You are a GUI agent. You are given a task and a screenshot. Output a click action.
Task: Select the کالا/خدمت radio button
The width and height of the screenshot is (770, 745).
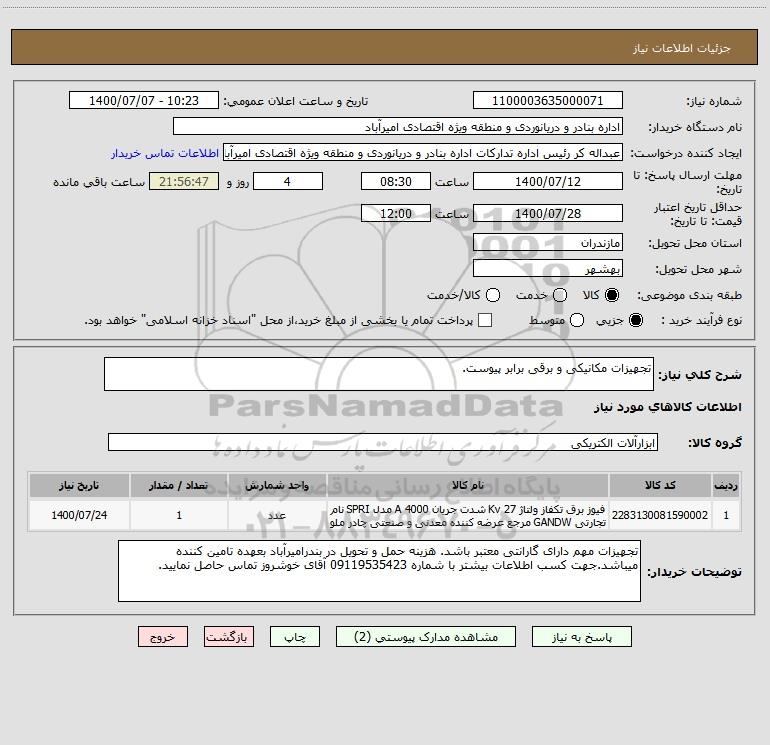click(493, 295)
